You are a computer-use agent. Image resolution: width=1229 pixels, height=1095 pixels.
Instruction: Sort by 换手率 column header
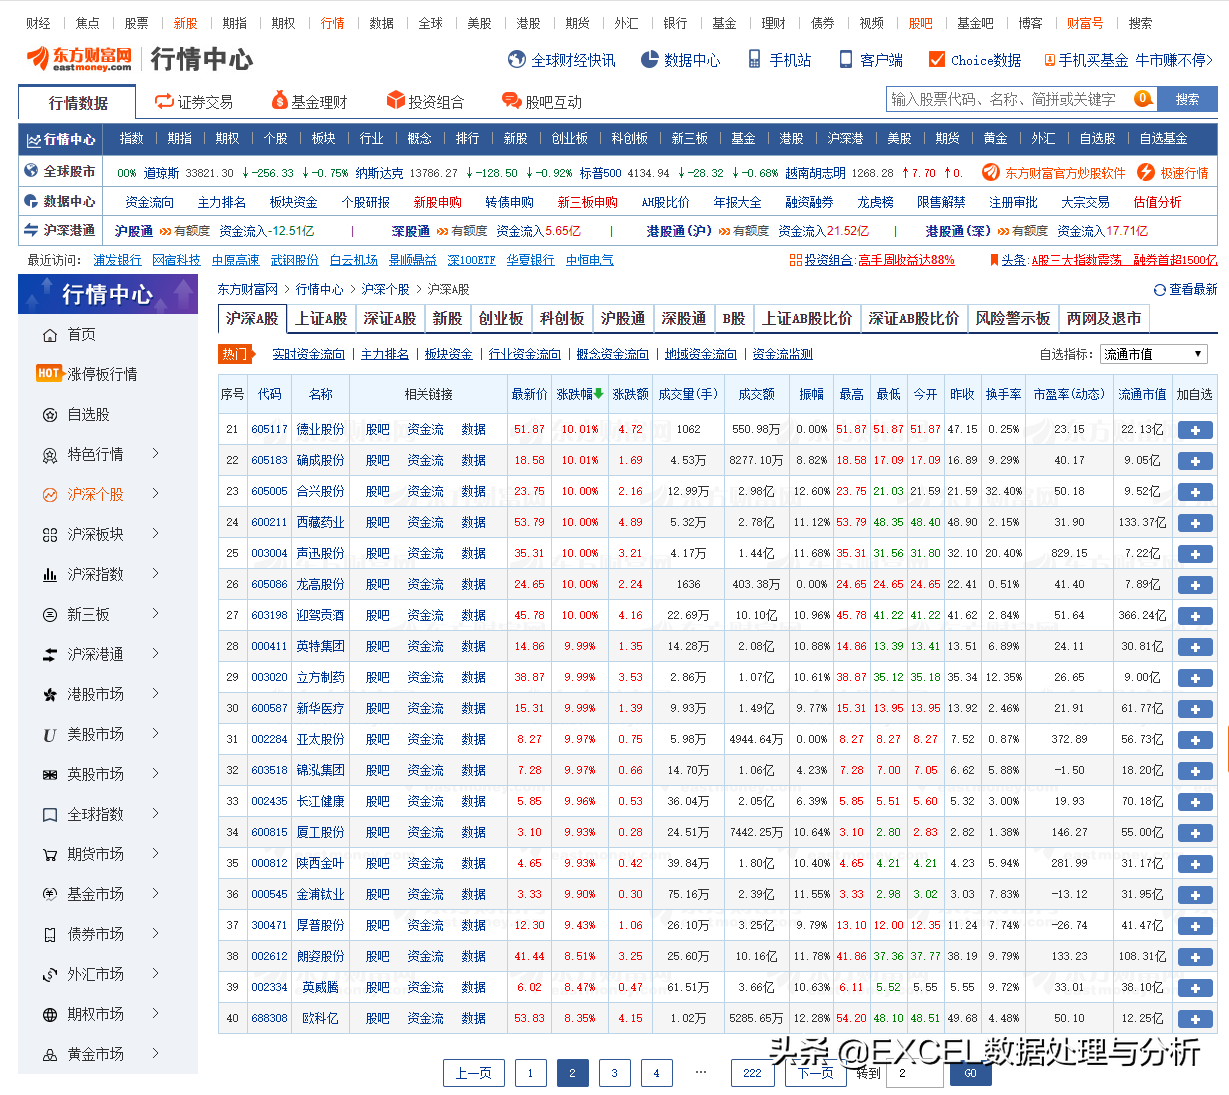1003,394
